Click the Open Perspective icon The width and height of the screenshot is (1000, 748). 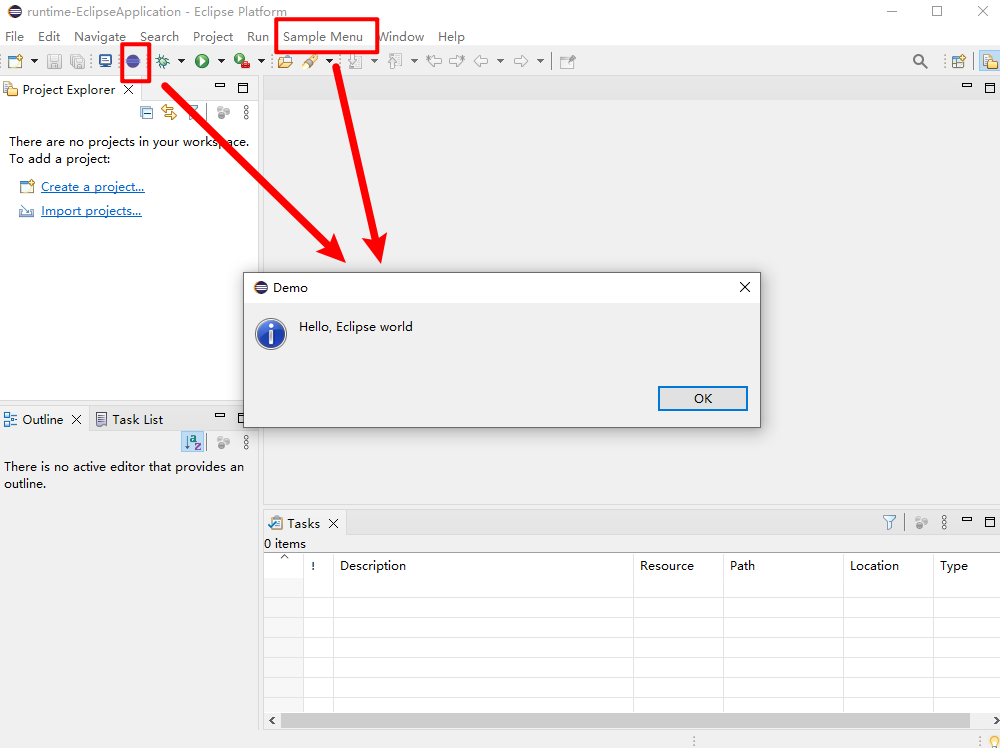tap(959, 61)
